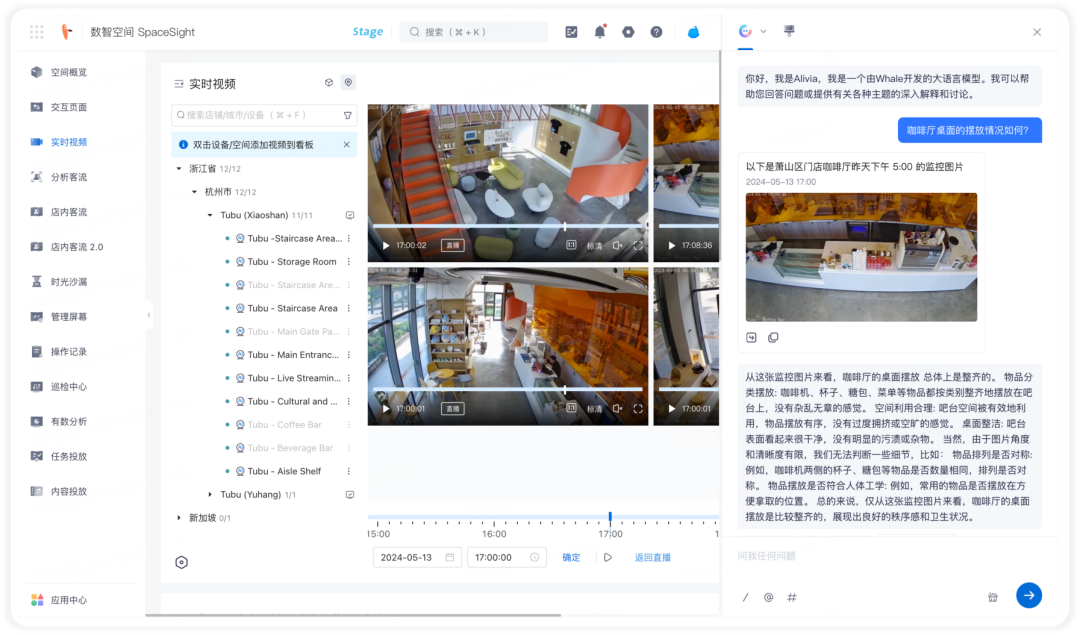This screenshot has width=1080, height=635.
Task: Toggle the Tubu (Xiaoshan) selection checkbox
Action: pyautogui.click(x=350, y=216)
